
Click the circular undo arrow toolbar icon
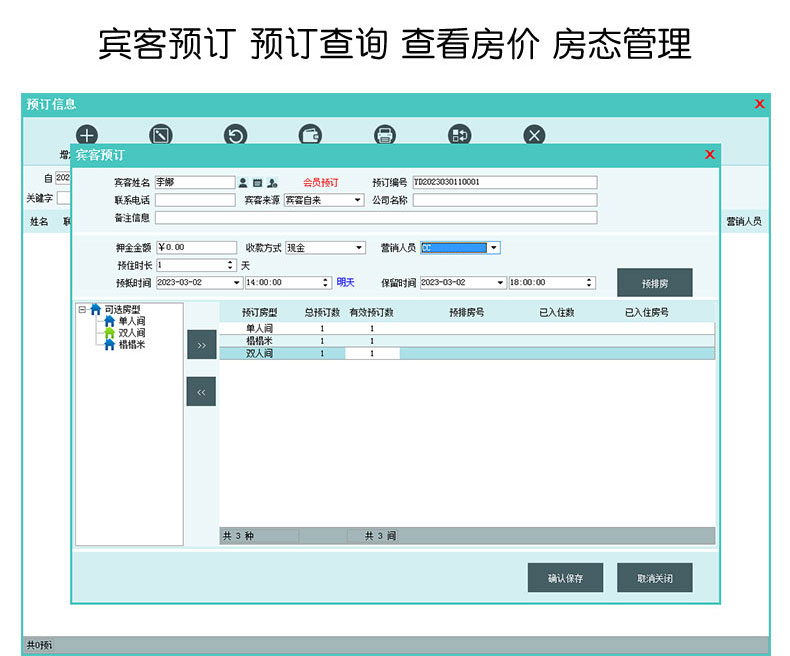236,135
